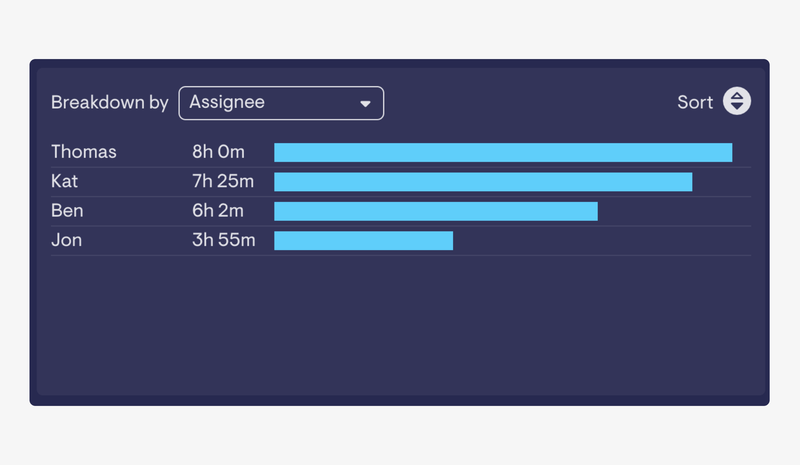Click the Sort arrows icon
800x465 pixels.
point(737,101)
